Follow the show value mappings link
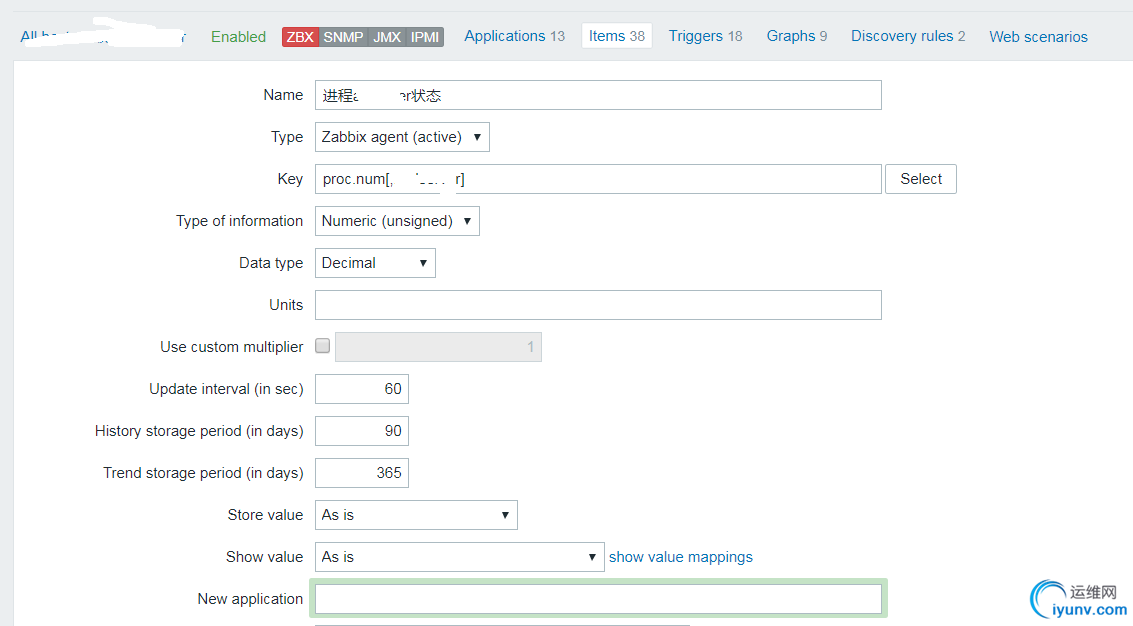Image resolution: width=1133 pixels, height=626 pixels. pyautogui.click(x=680, y=557)
